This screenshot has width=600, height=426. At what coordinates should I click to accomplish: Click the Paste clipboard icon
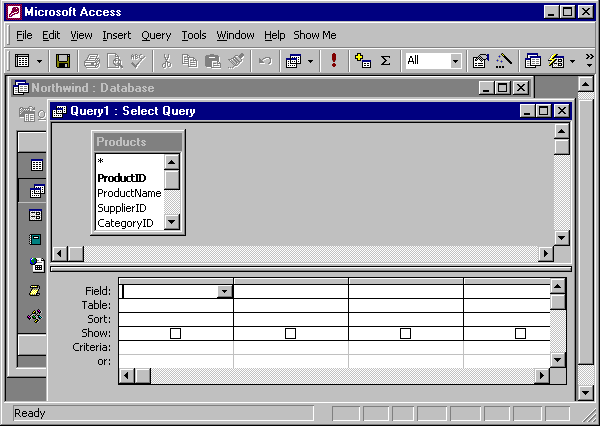[213, 61]
